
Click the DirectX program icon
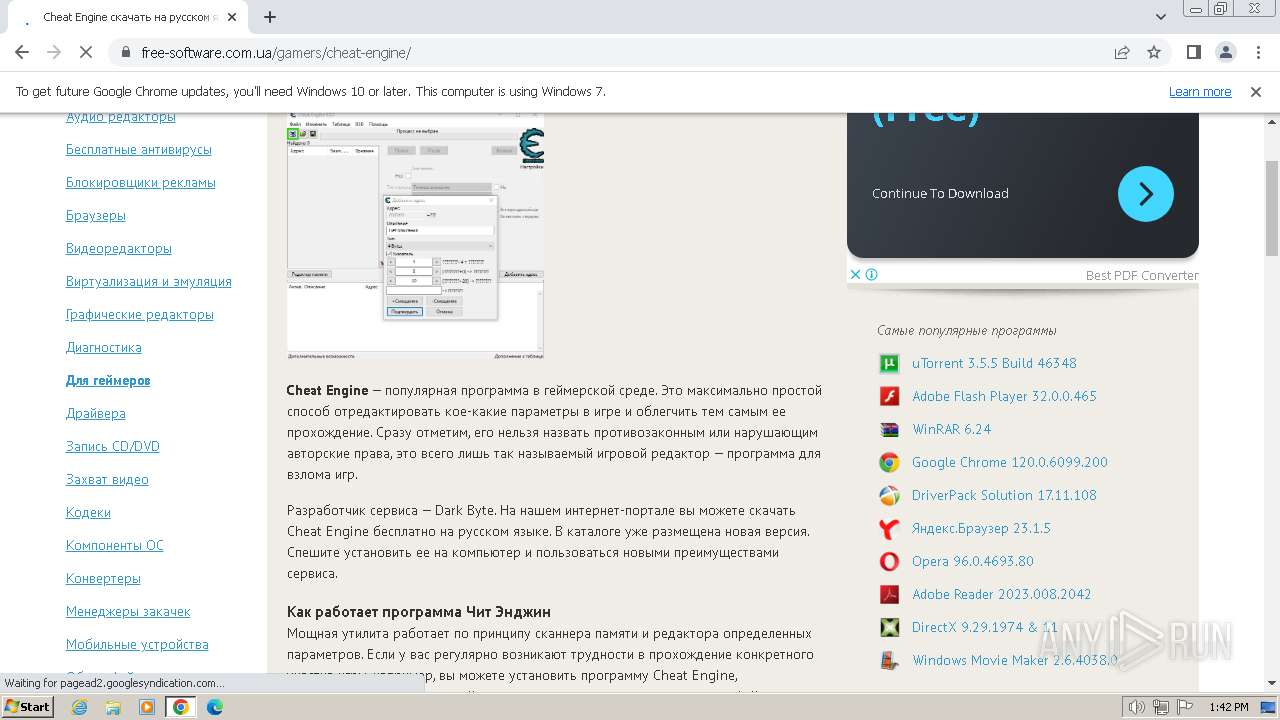click(x=889, y=628)
